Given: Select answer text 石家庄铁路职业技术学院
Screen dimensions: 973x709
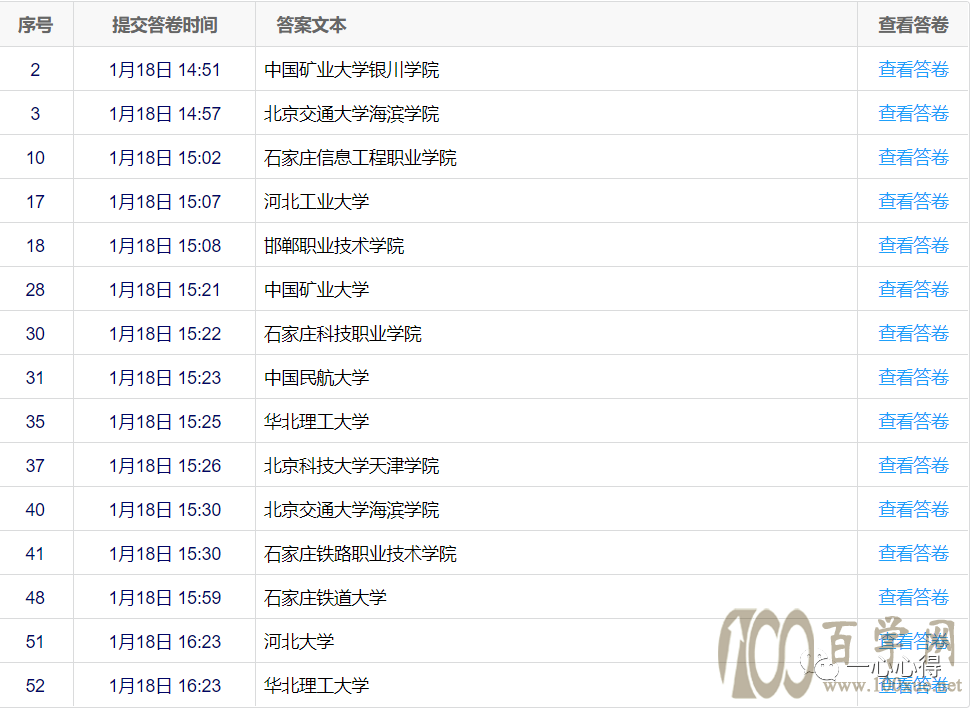Looking at the screenshot, I should point(360,554).
